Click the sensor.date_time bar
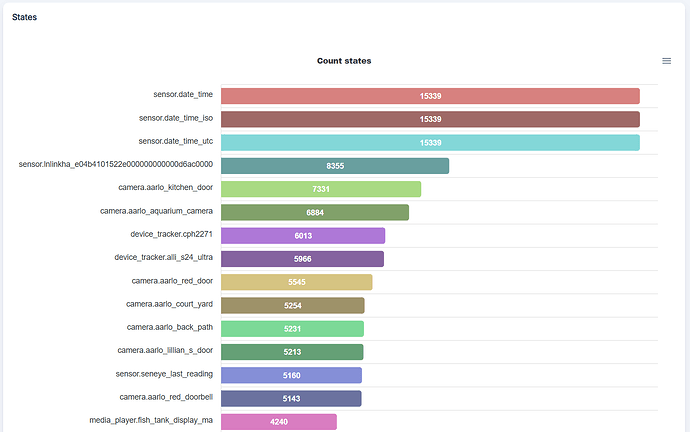Screen dimensions: 690x432 tap(430, 96)
